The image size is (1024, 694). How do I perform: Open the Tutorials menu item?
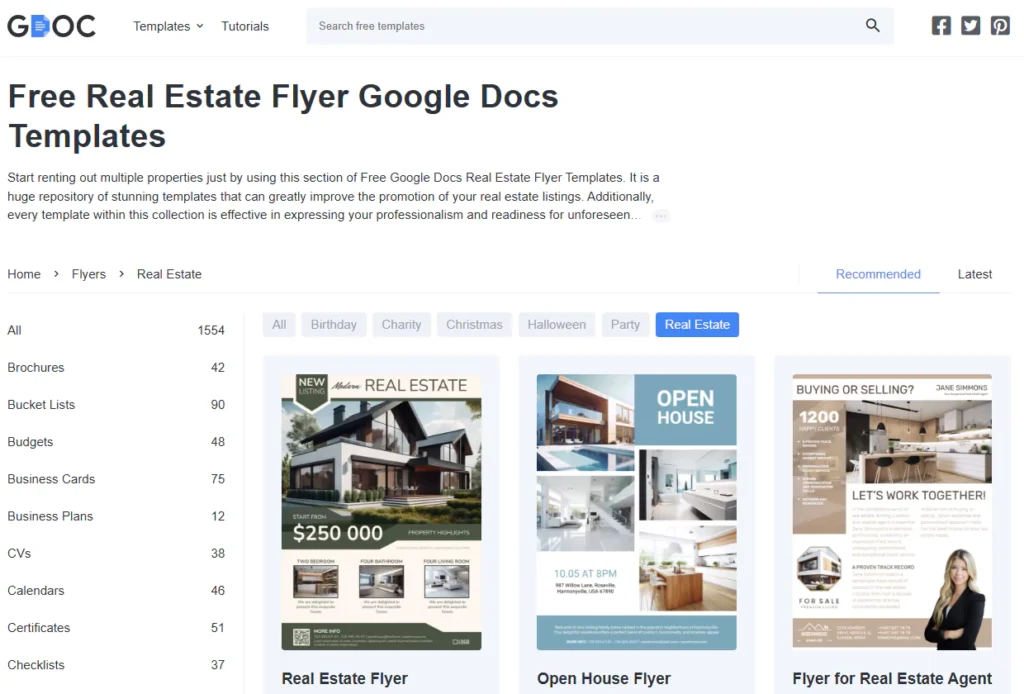point(245,26)
